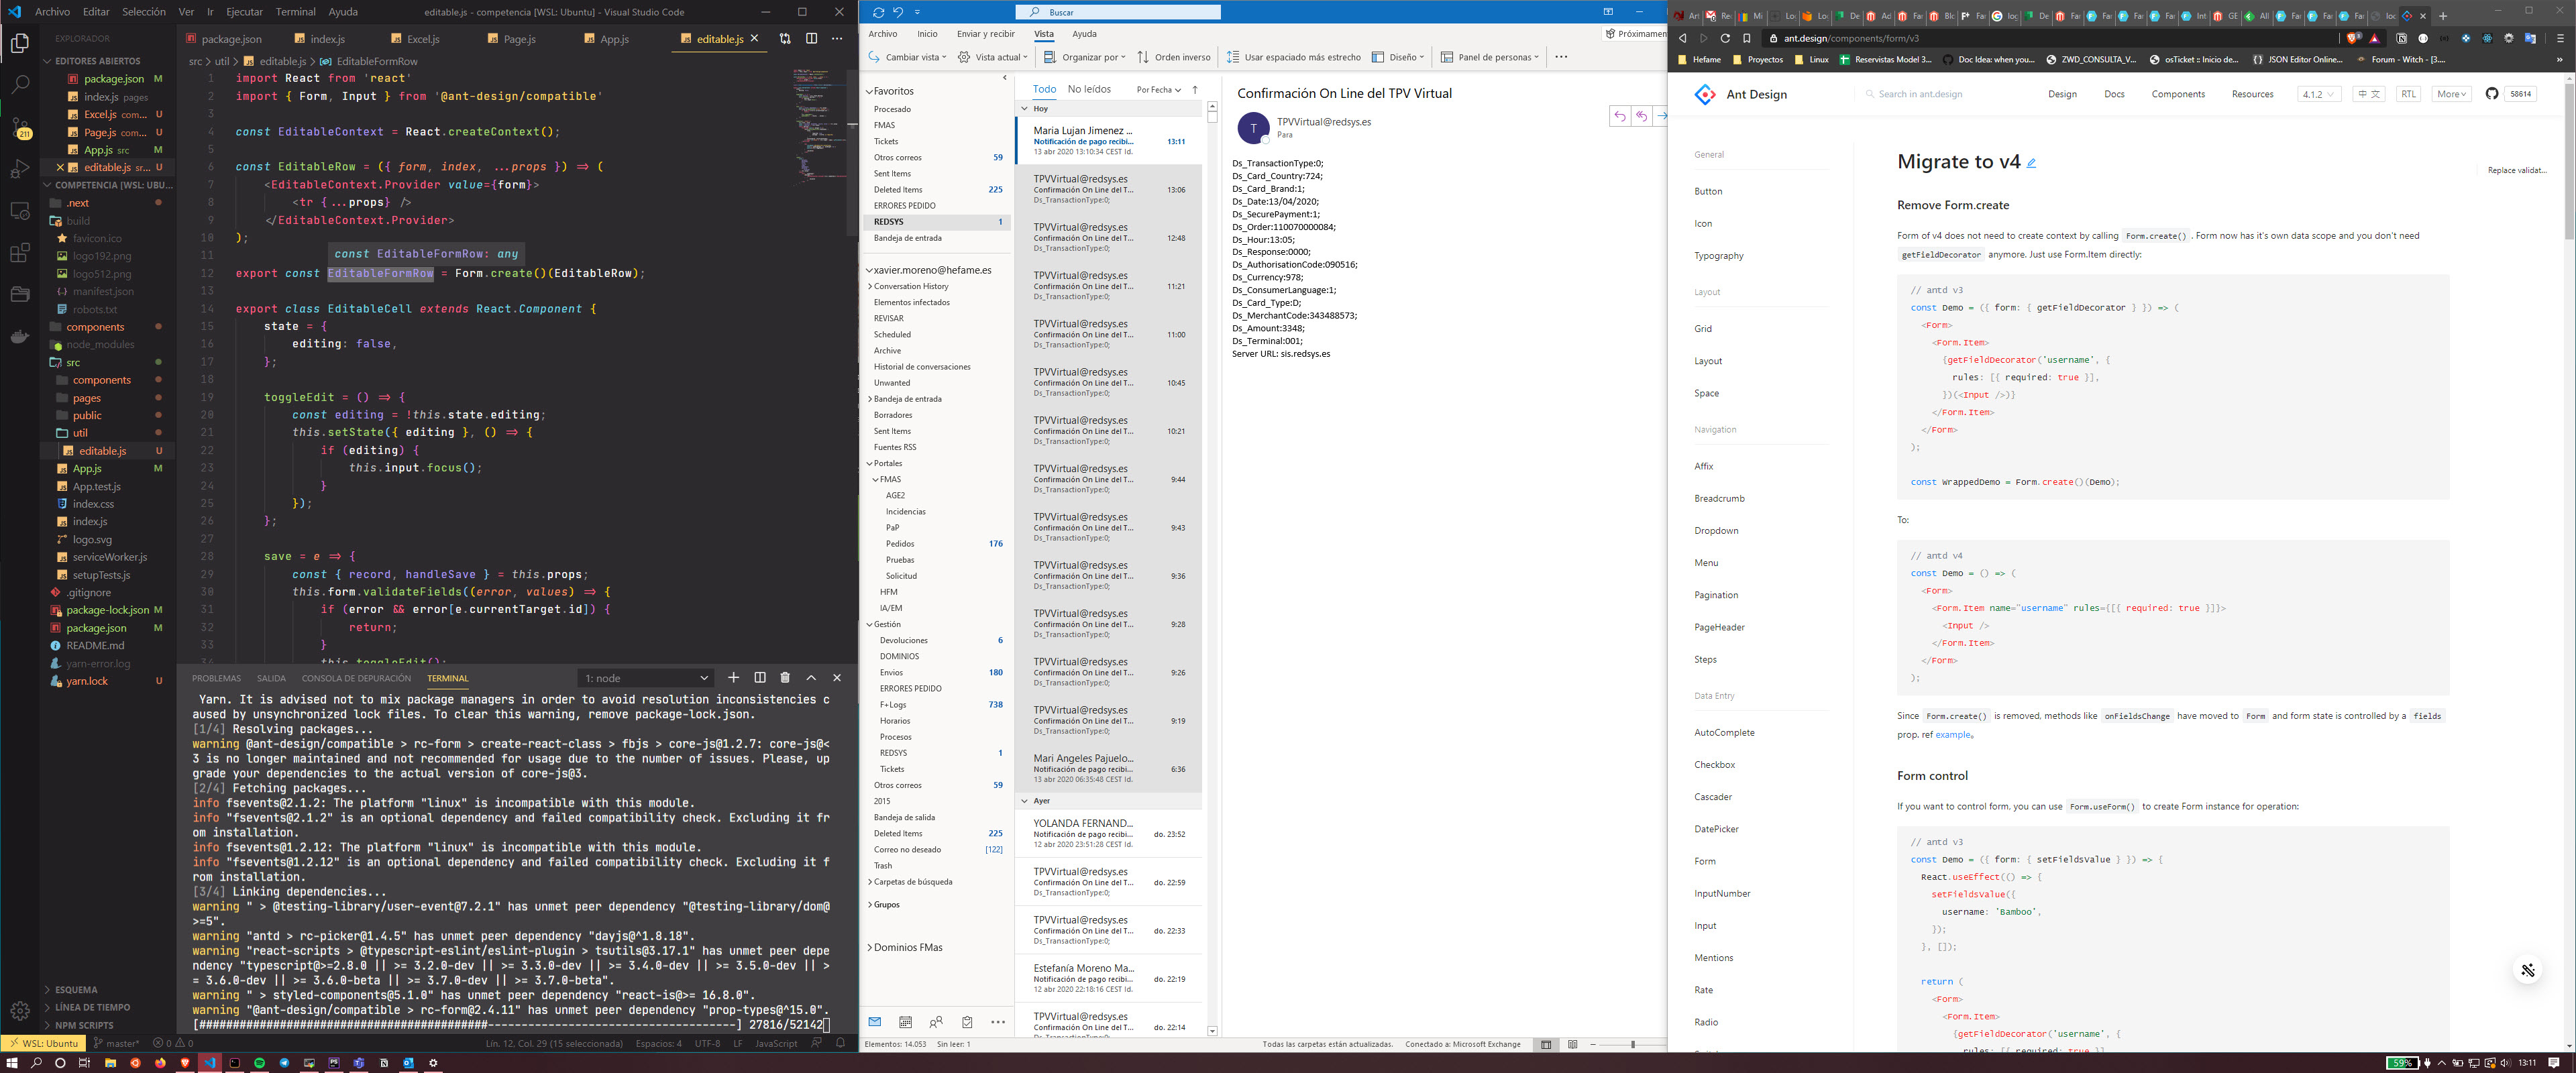Viewport: 2576px width, 1073px height.
Task: Reload the ant.design page
Action: 1725,38
